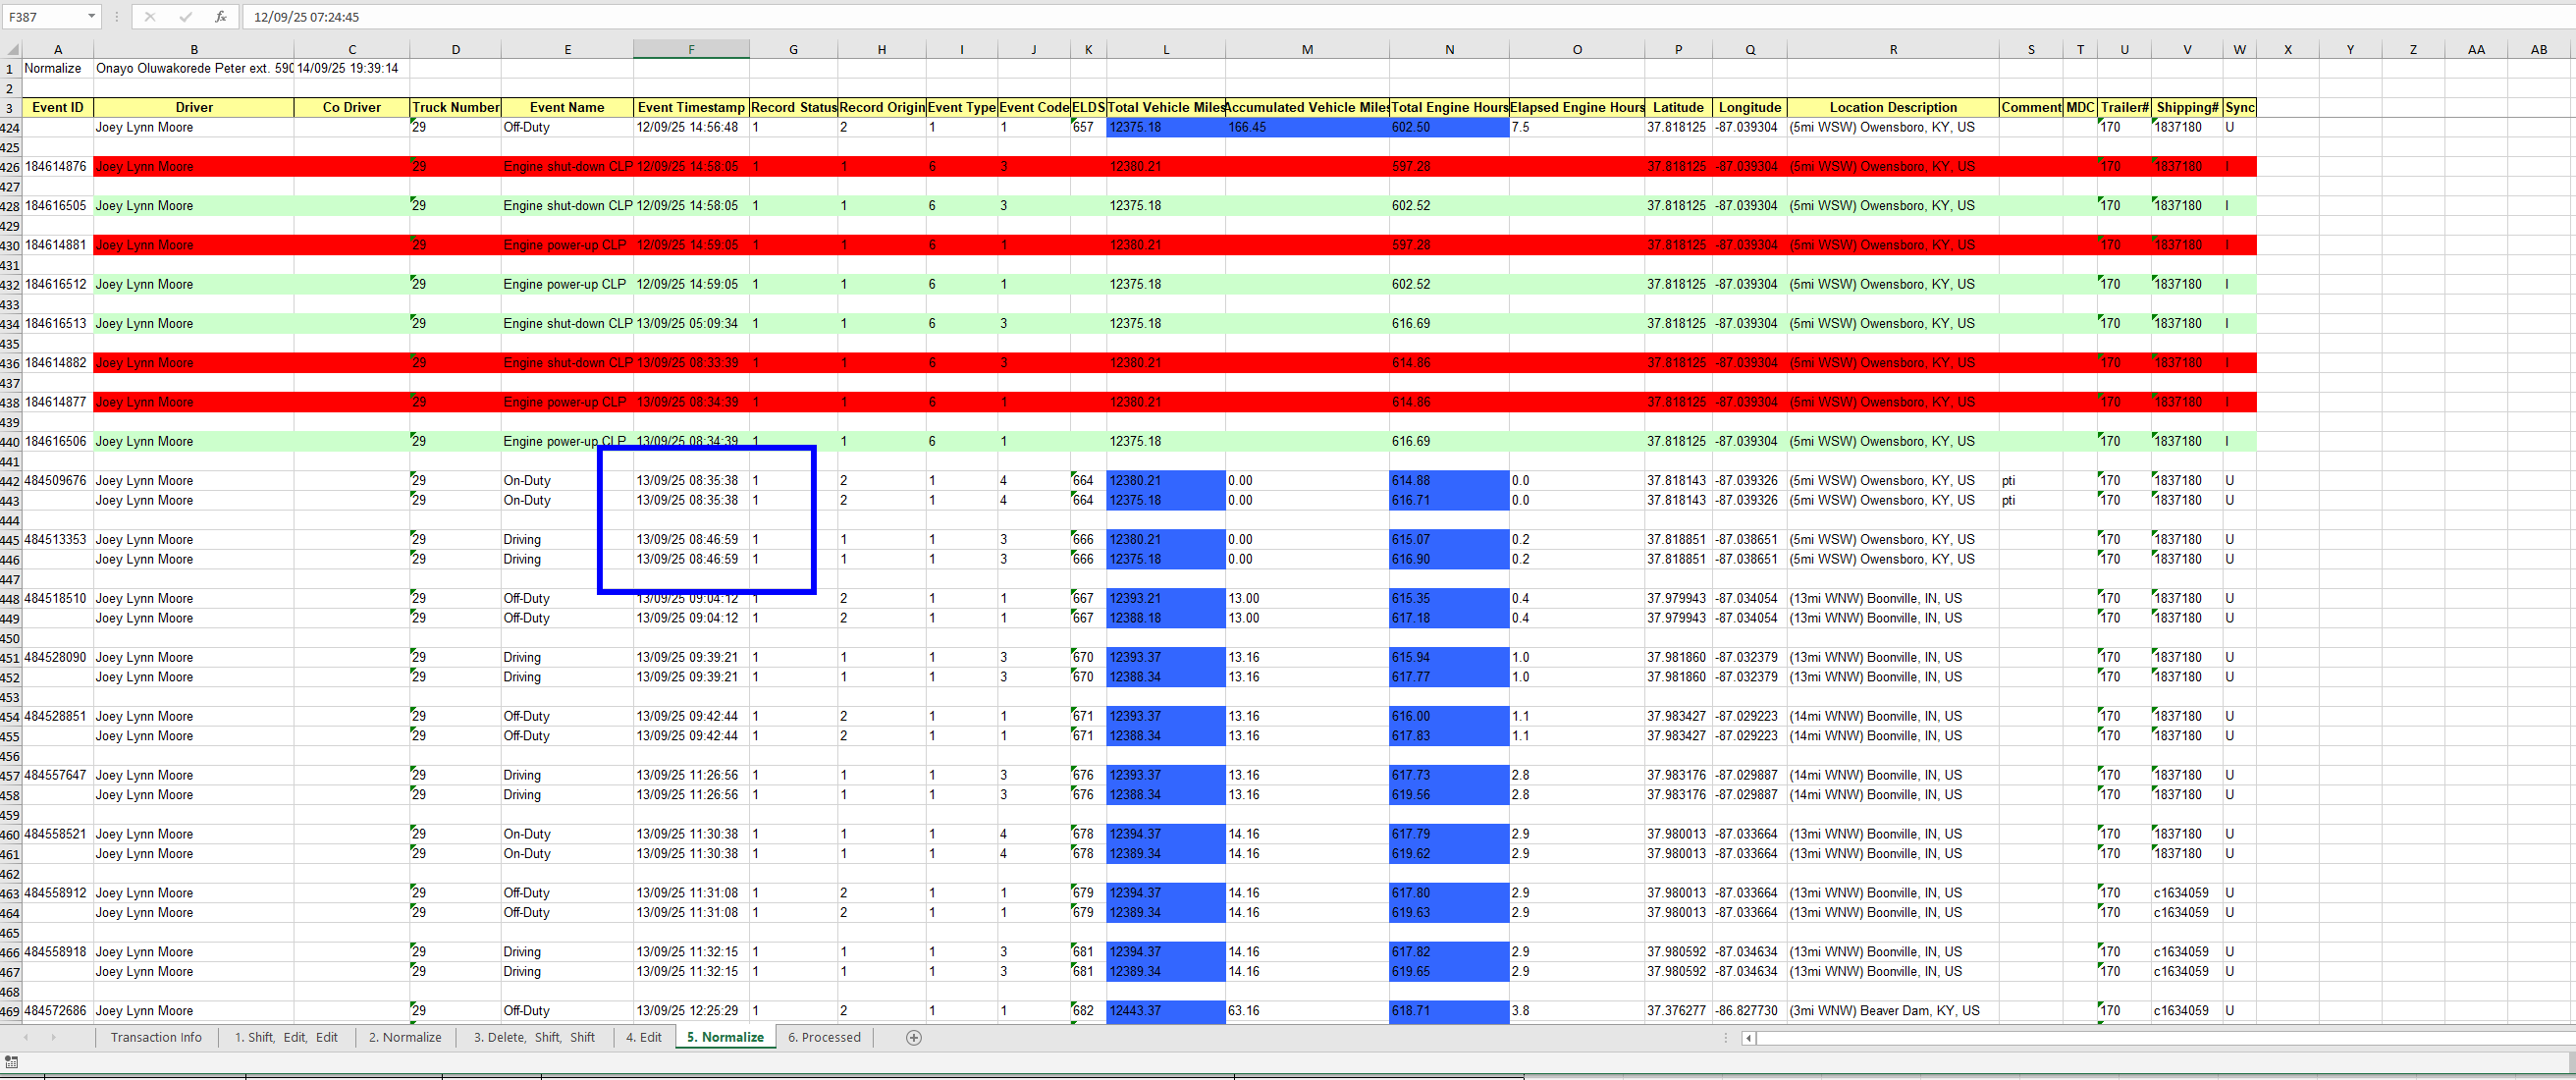Viewport: 2576px width, 1080px height.
Task: Select column F header
Action: (691, 49)
